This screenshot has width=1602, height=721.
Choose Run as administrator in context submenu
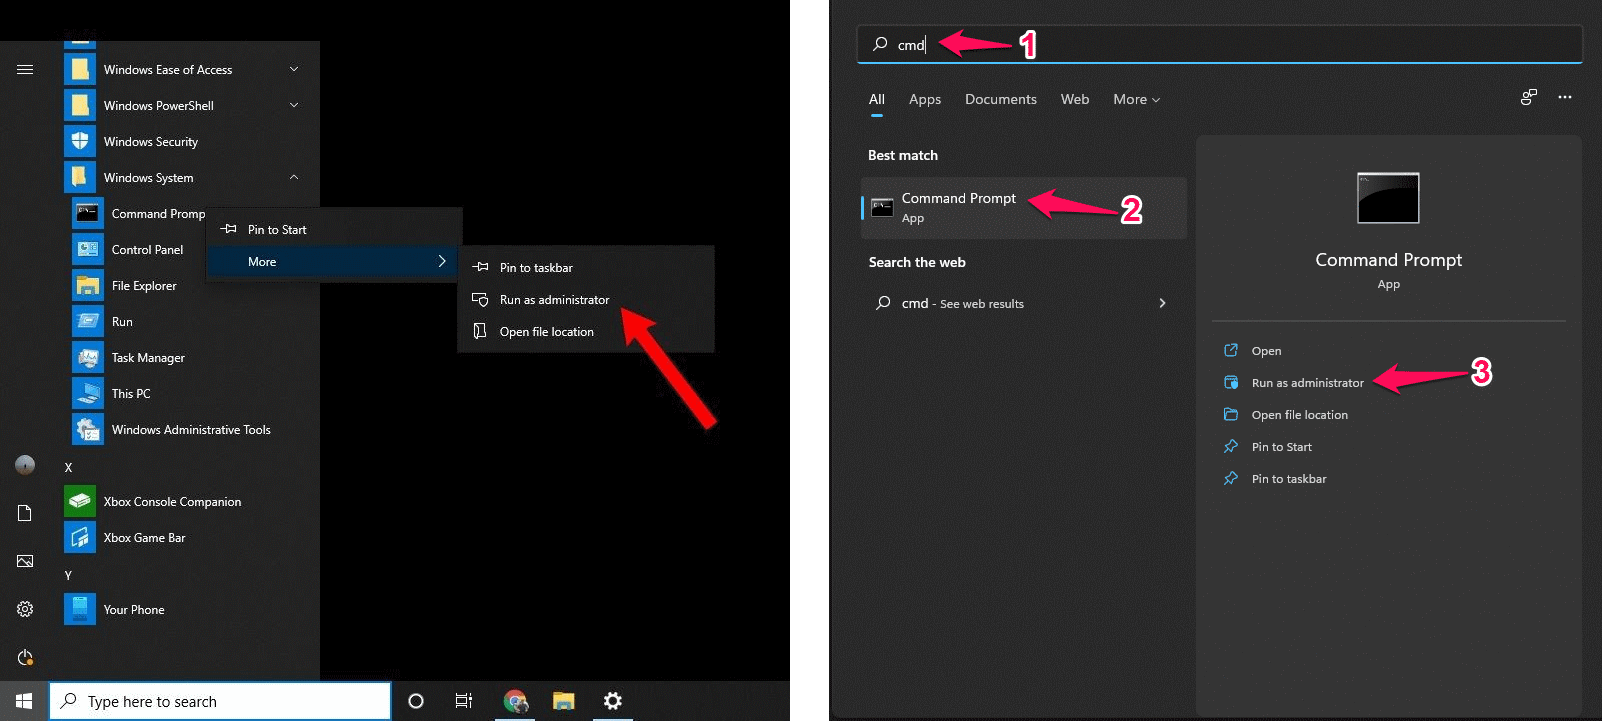[554, 300]
